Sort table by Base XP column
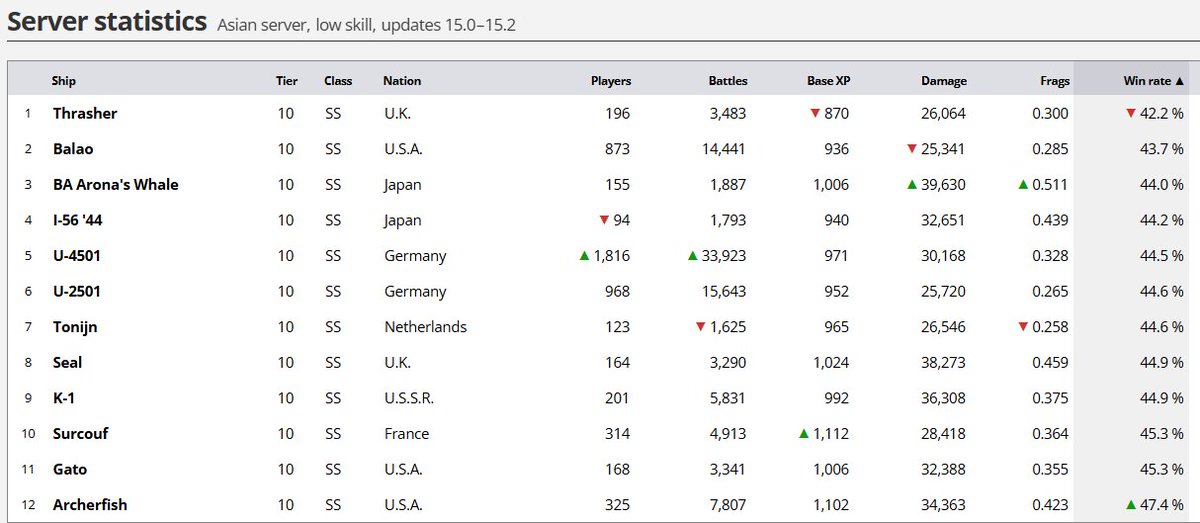This screenshot has width=1200, height=523. click(828, 81)
